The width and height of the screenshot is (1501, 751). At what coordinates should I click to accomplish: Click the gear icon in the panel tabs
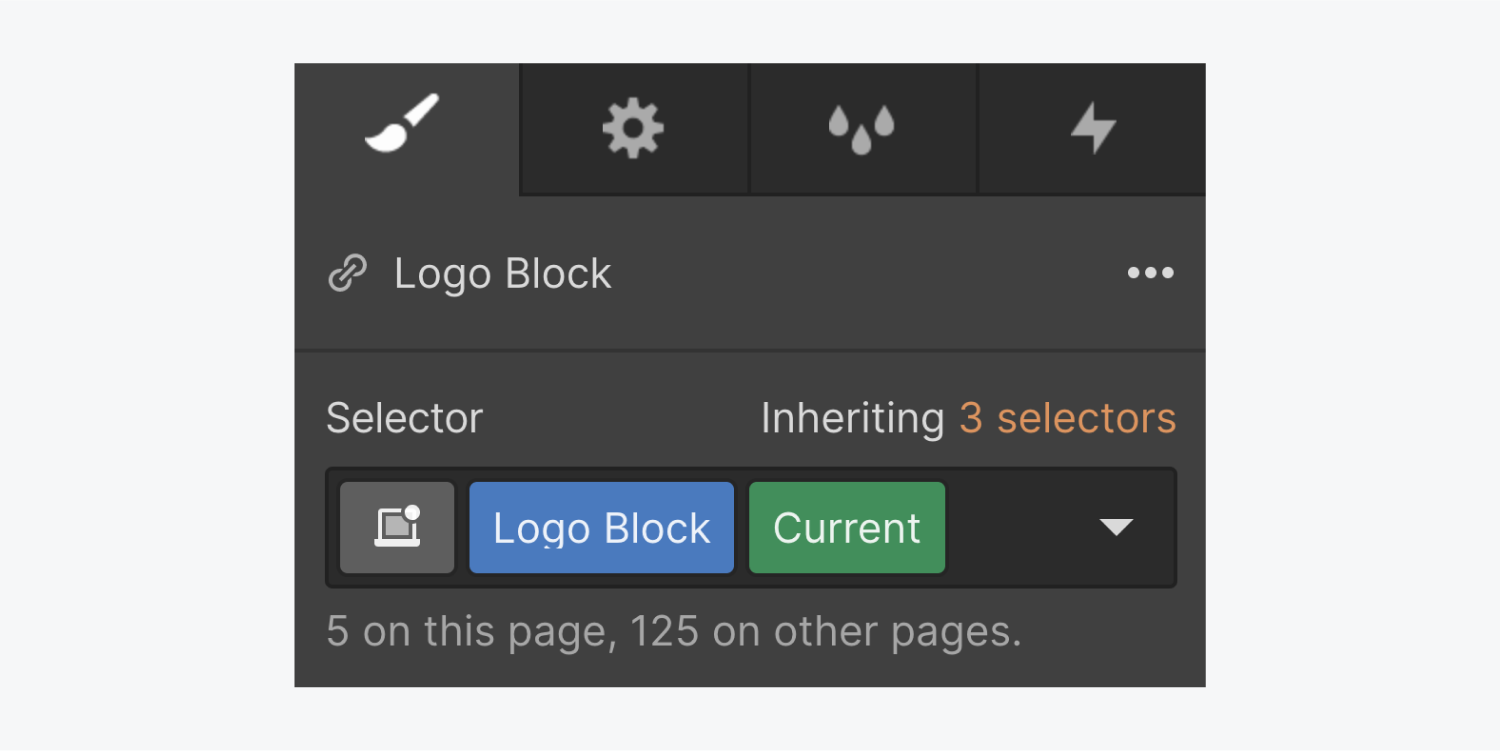633,127
